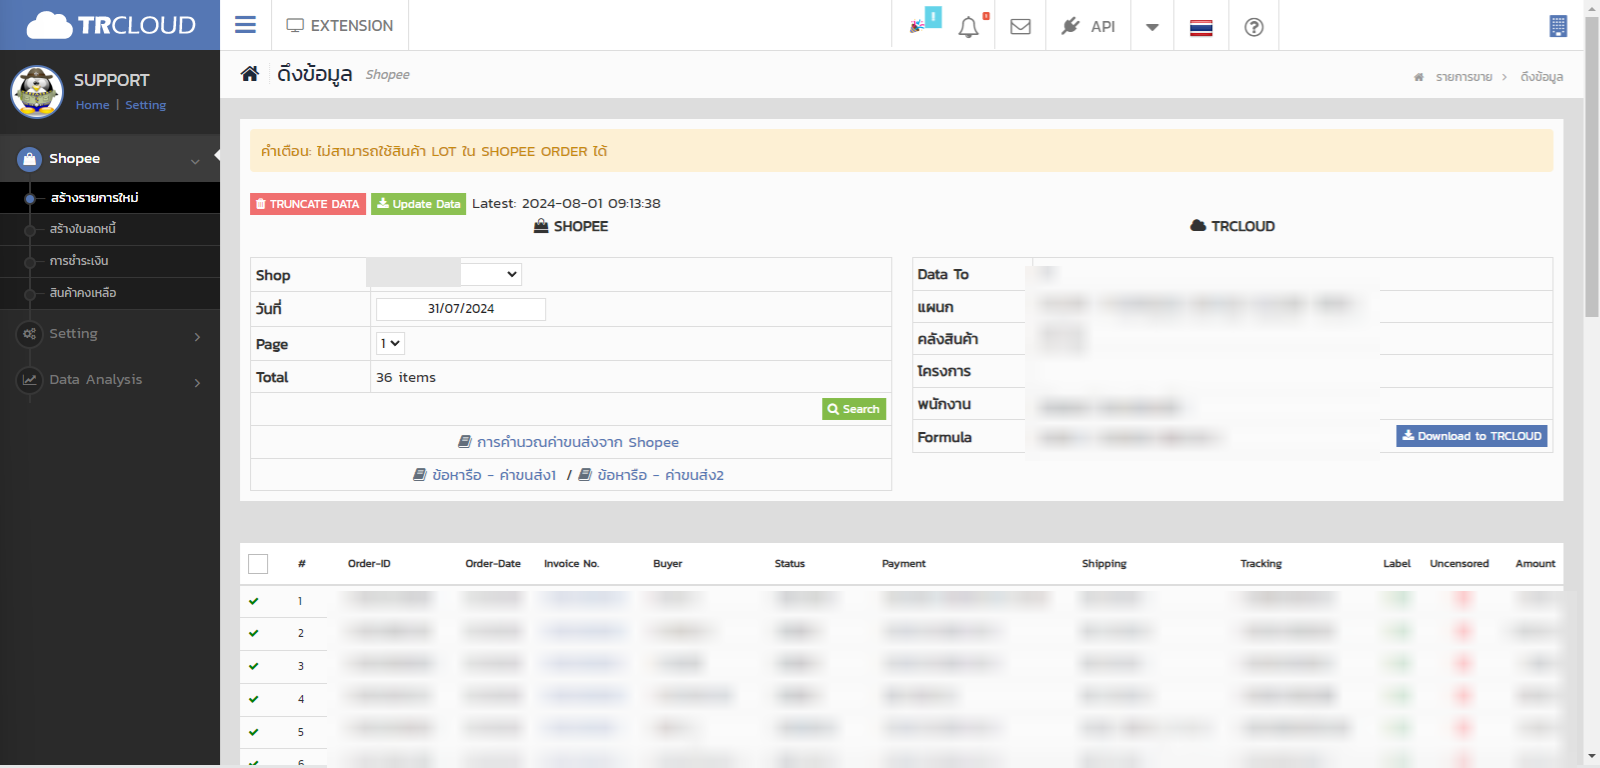Viewport: 1600px width, 768px height.
Task: Toggle the check mark on row 1
Action: coord(254,601)
